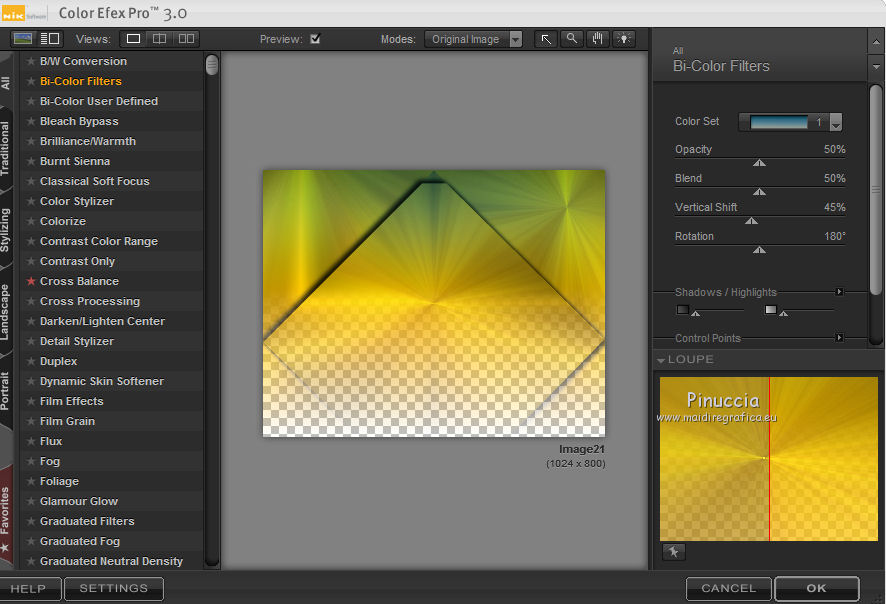The height and width of the screenshot is (604, 886).
Task: Star the Cross Balance filter as favorite
Action: pyautogui.click(x=31, y=281)
